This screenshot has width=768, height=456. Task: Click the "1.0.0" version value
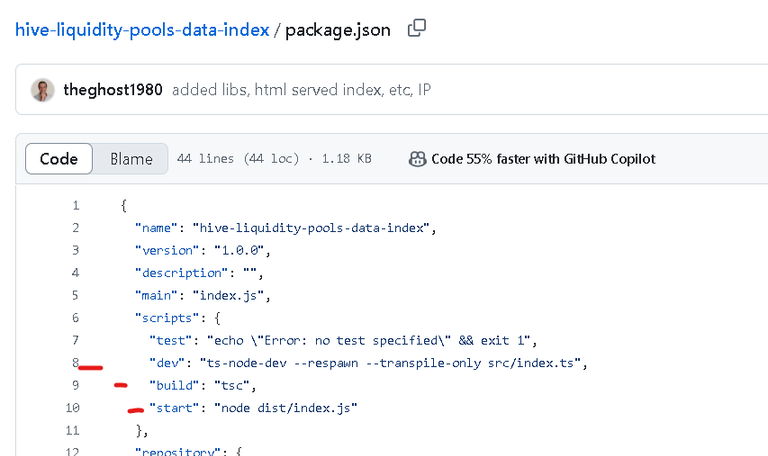[240, 250]
